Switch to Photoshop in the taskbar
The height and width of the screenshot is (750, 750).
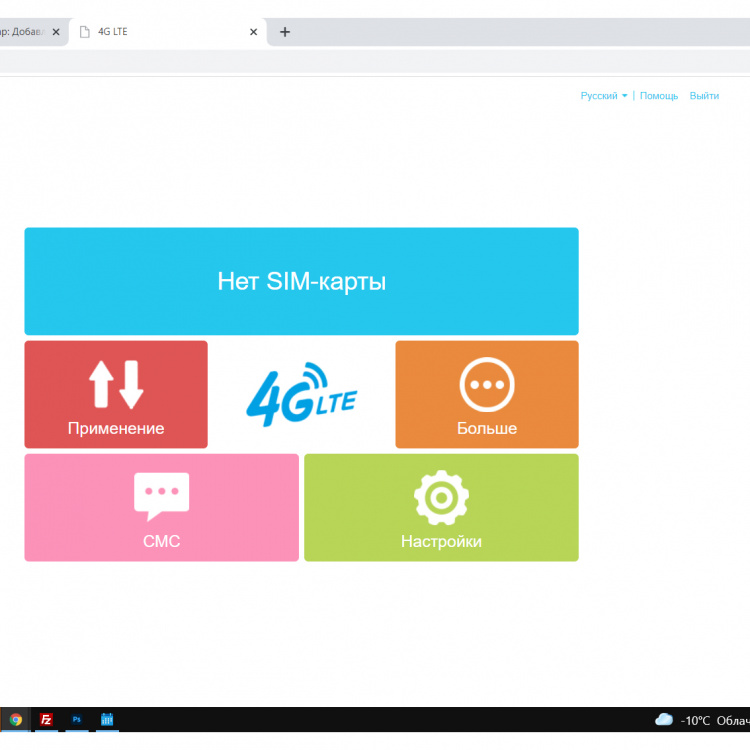pos(76,719)
